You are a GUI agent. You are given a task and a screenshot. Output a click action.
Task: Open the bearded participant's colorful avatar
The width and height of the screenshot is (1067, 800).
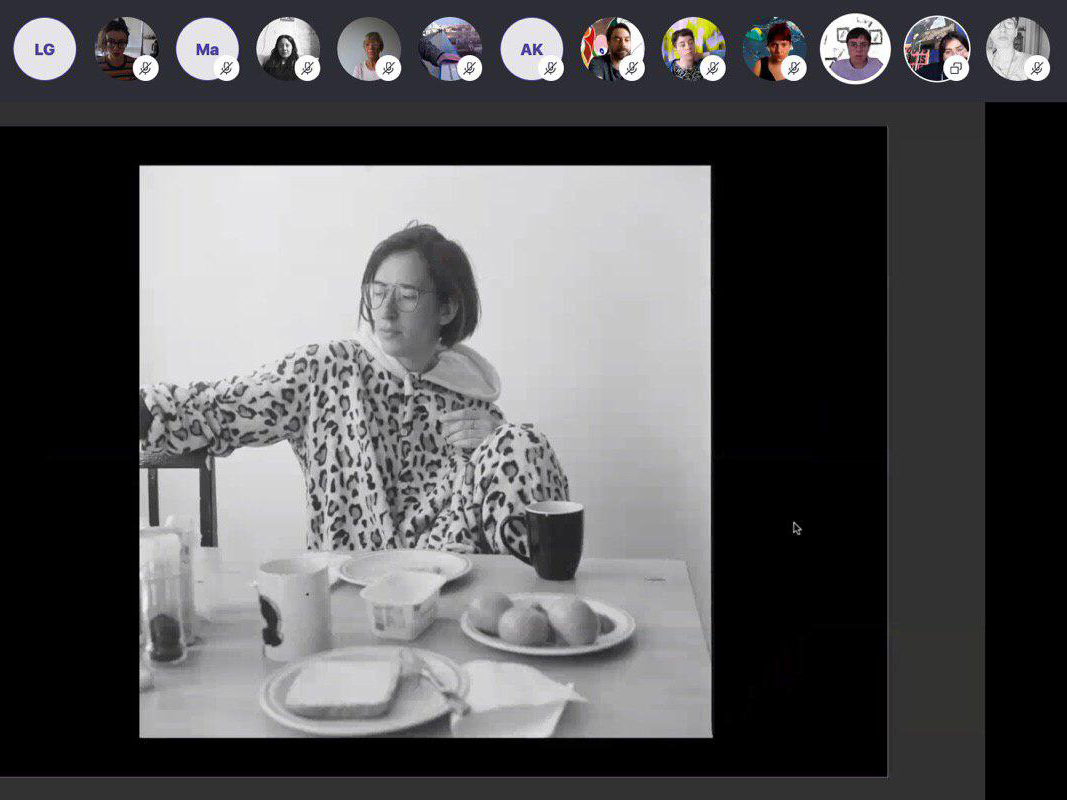612,49
